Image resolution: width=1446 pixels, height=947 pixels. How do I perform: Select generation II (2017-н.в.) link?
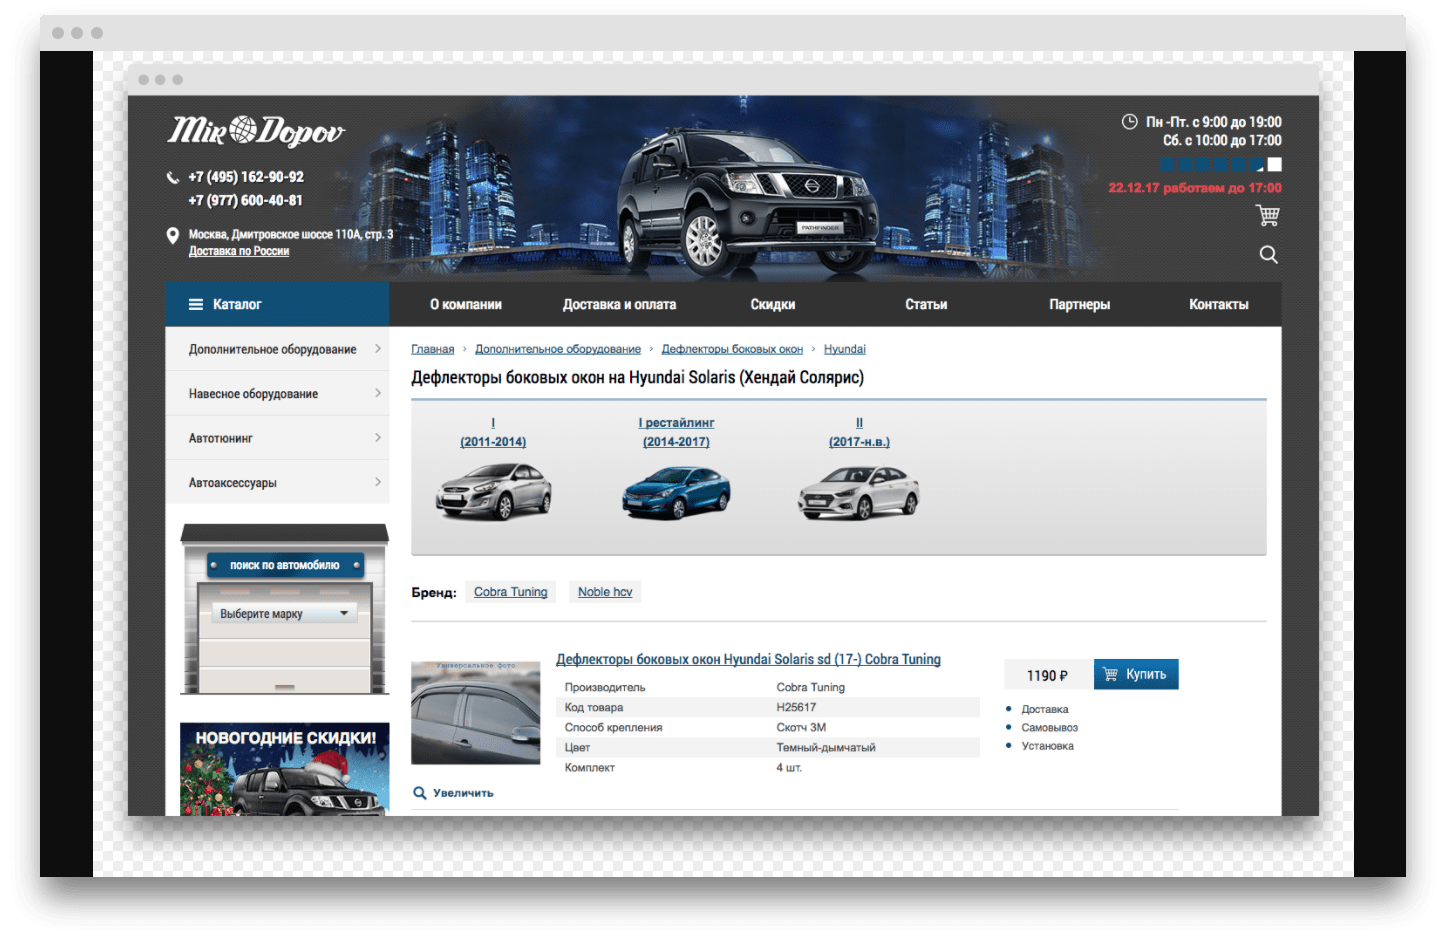[859, 432]
